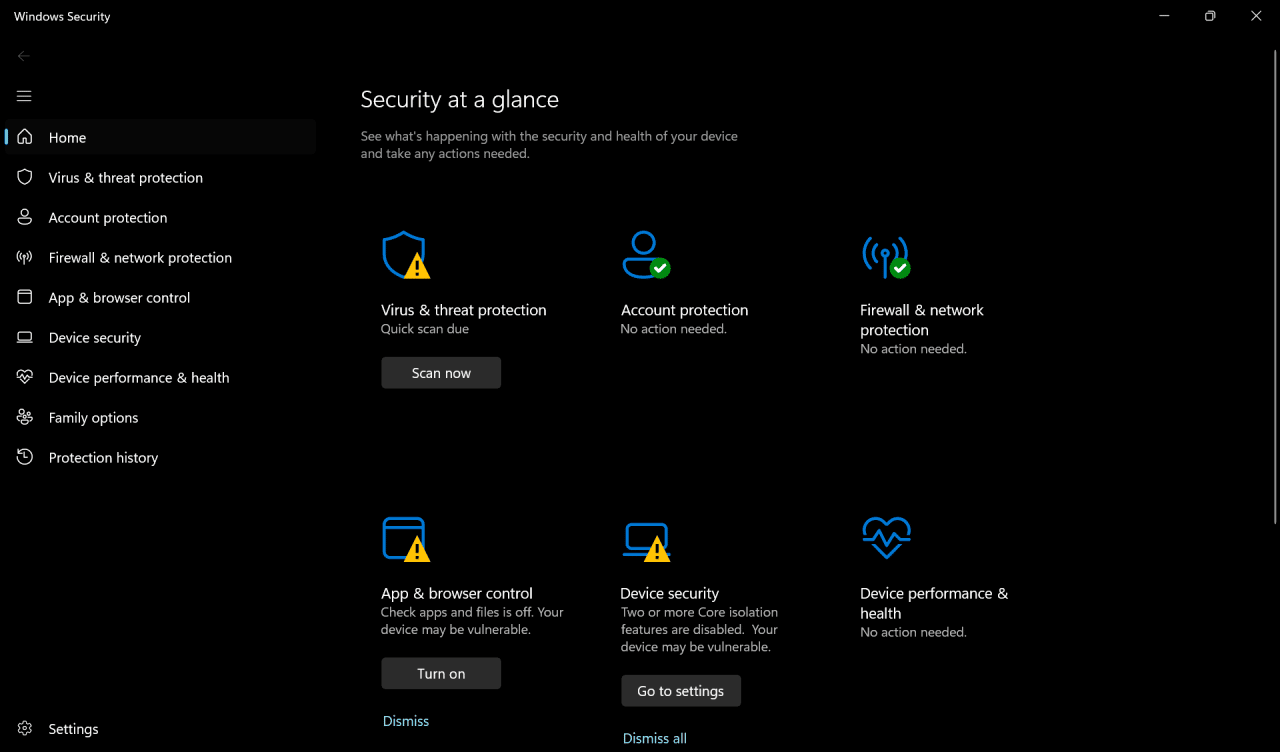The width and height of the screenshot is (1280, 752).
Task: Toggle the hamburger navigation menu
Action: (24, 96)
